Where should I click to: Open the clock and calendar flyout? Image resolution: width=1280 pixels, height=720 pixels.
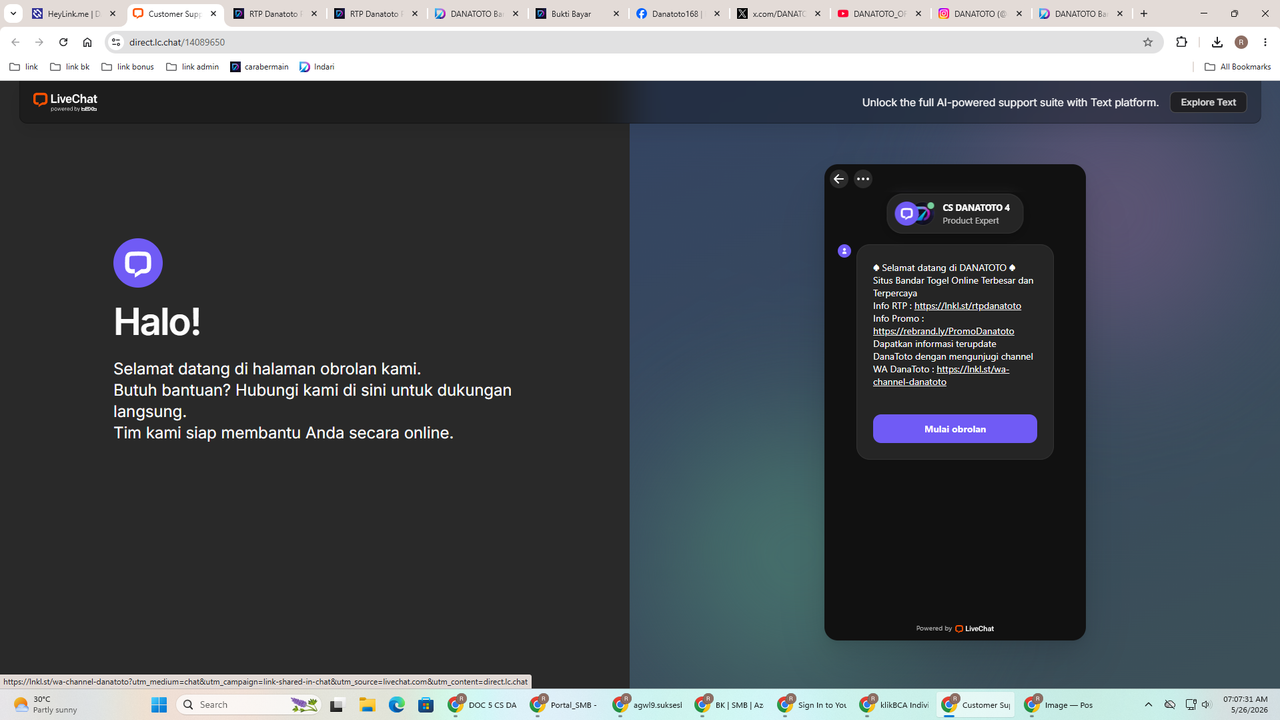point(1246,705)
